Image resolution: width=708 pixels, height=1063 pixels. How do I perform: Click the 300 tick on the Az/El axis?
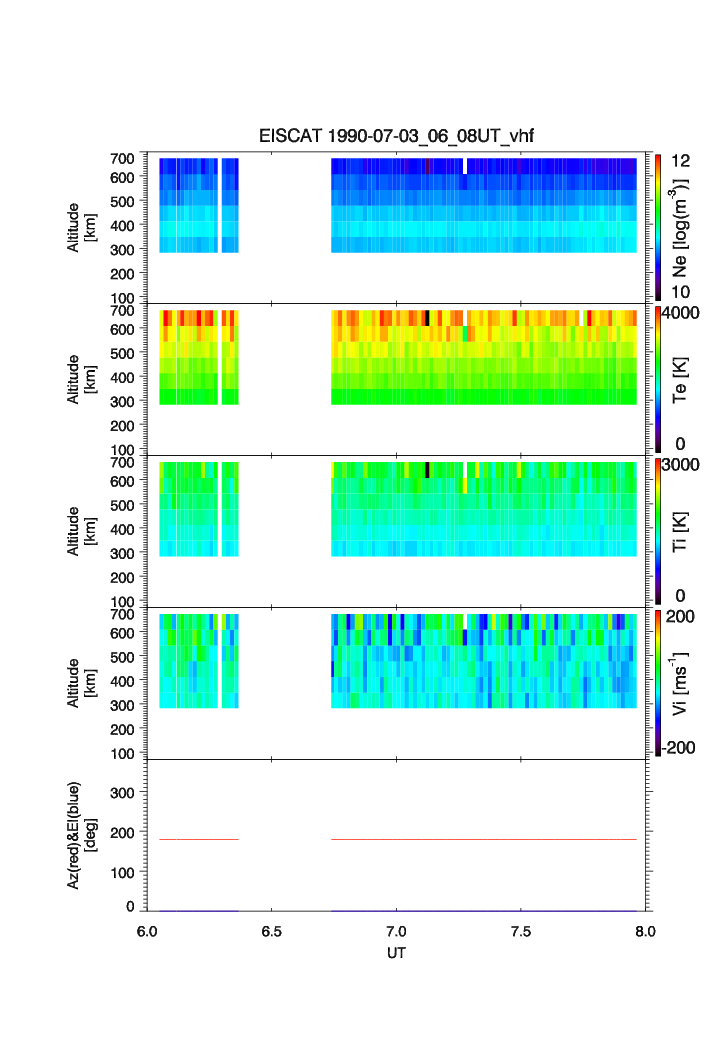123,793
